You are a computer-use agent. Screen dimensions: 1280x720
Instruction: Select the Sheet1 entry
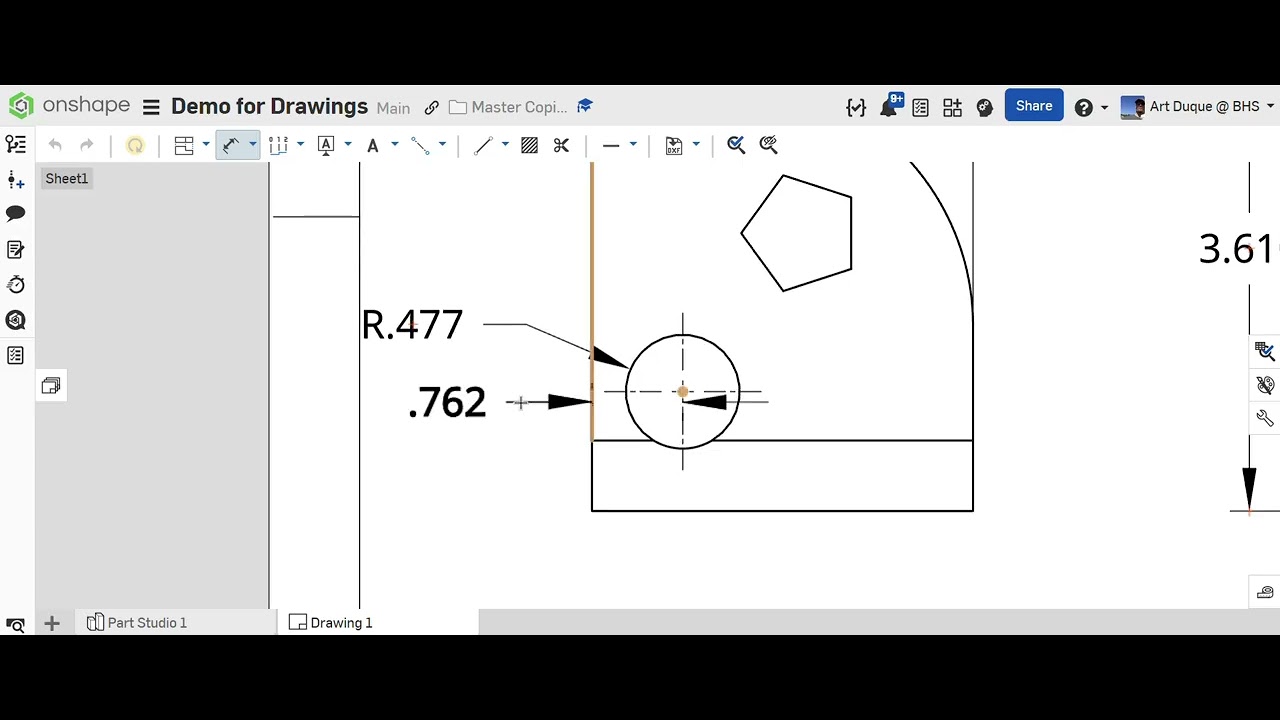[x=67, y=178]
